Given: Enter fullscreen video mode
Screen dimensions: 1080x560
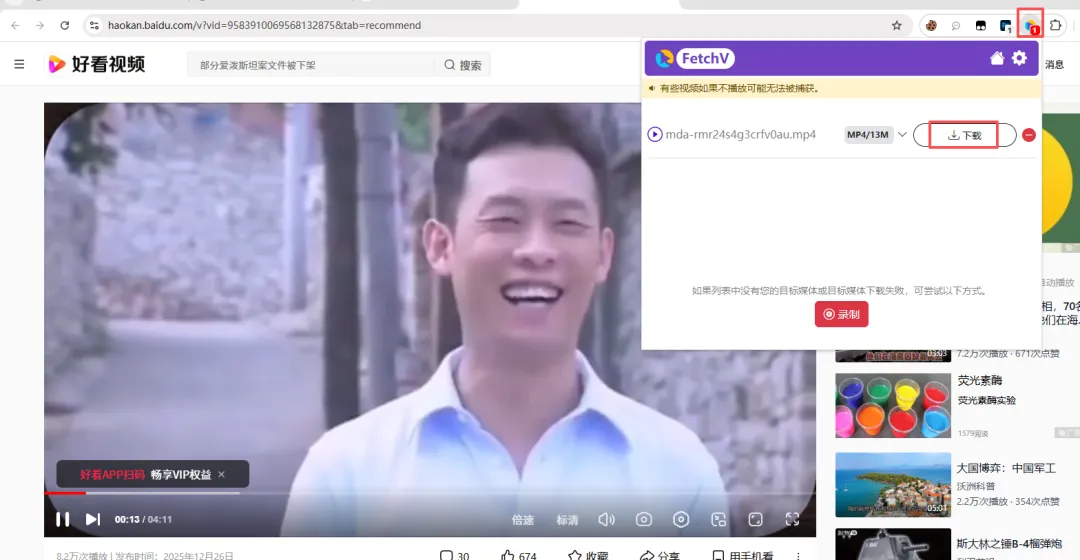Looking at the screenshot, I should click(793, 519).
